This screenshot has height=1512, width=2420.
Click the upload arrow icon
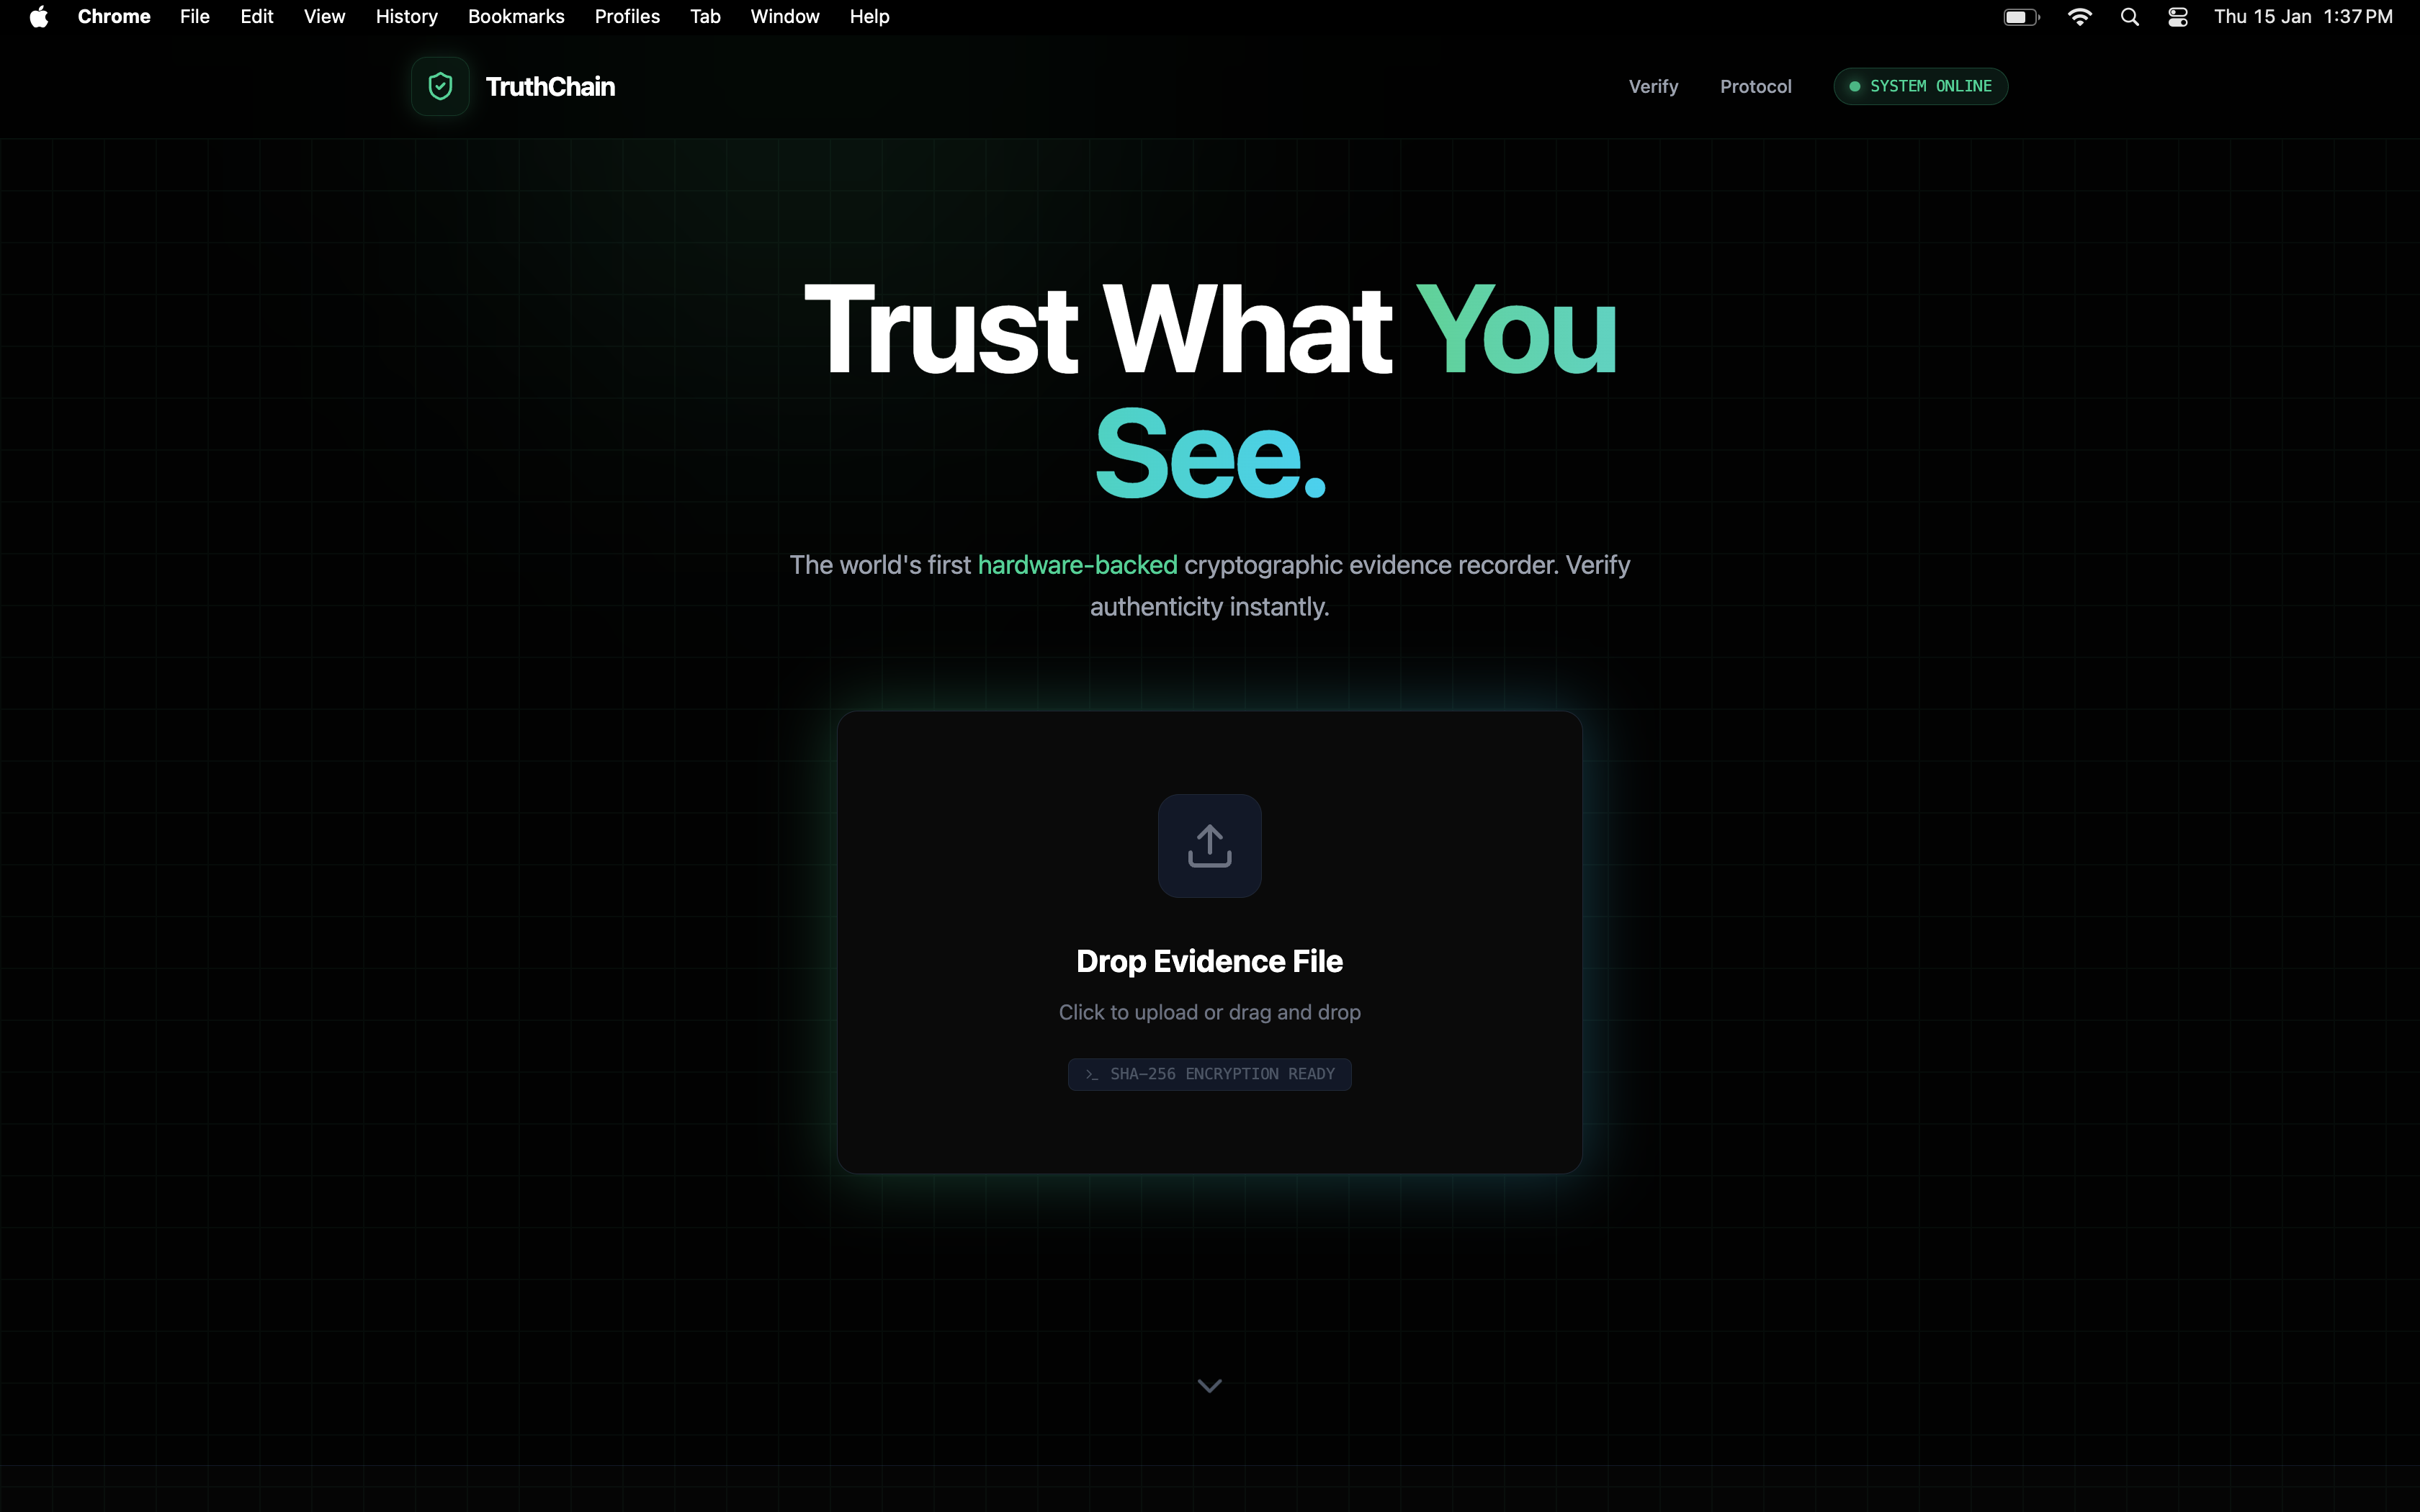1209,846
